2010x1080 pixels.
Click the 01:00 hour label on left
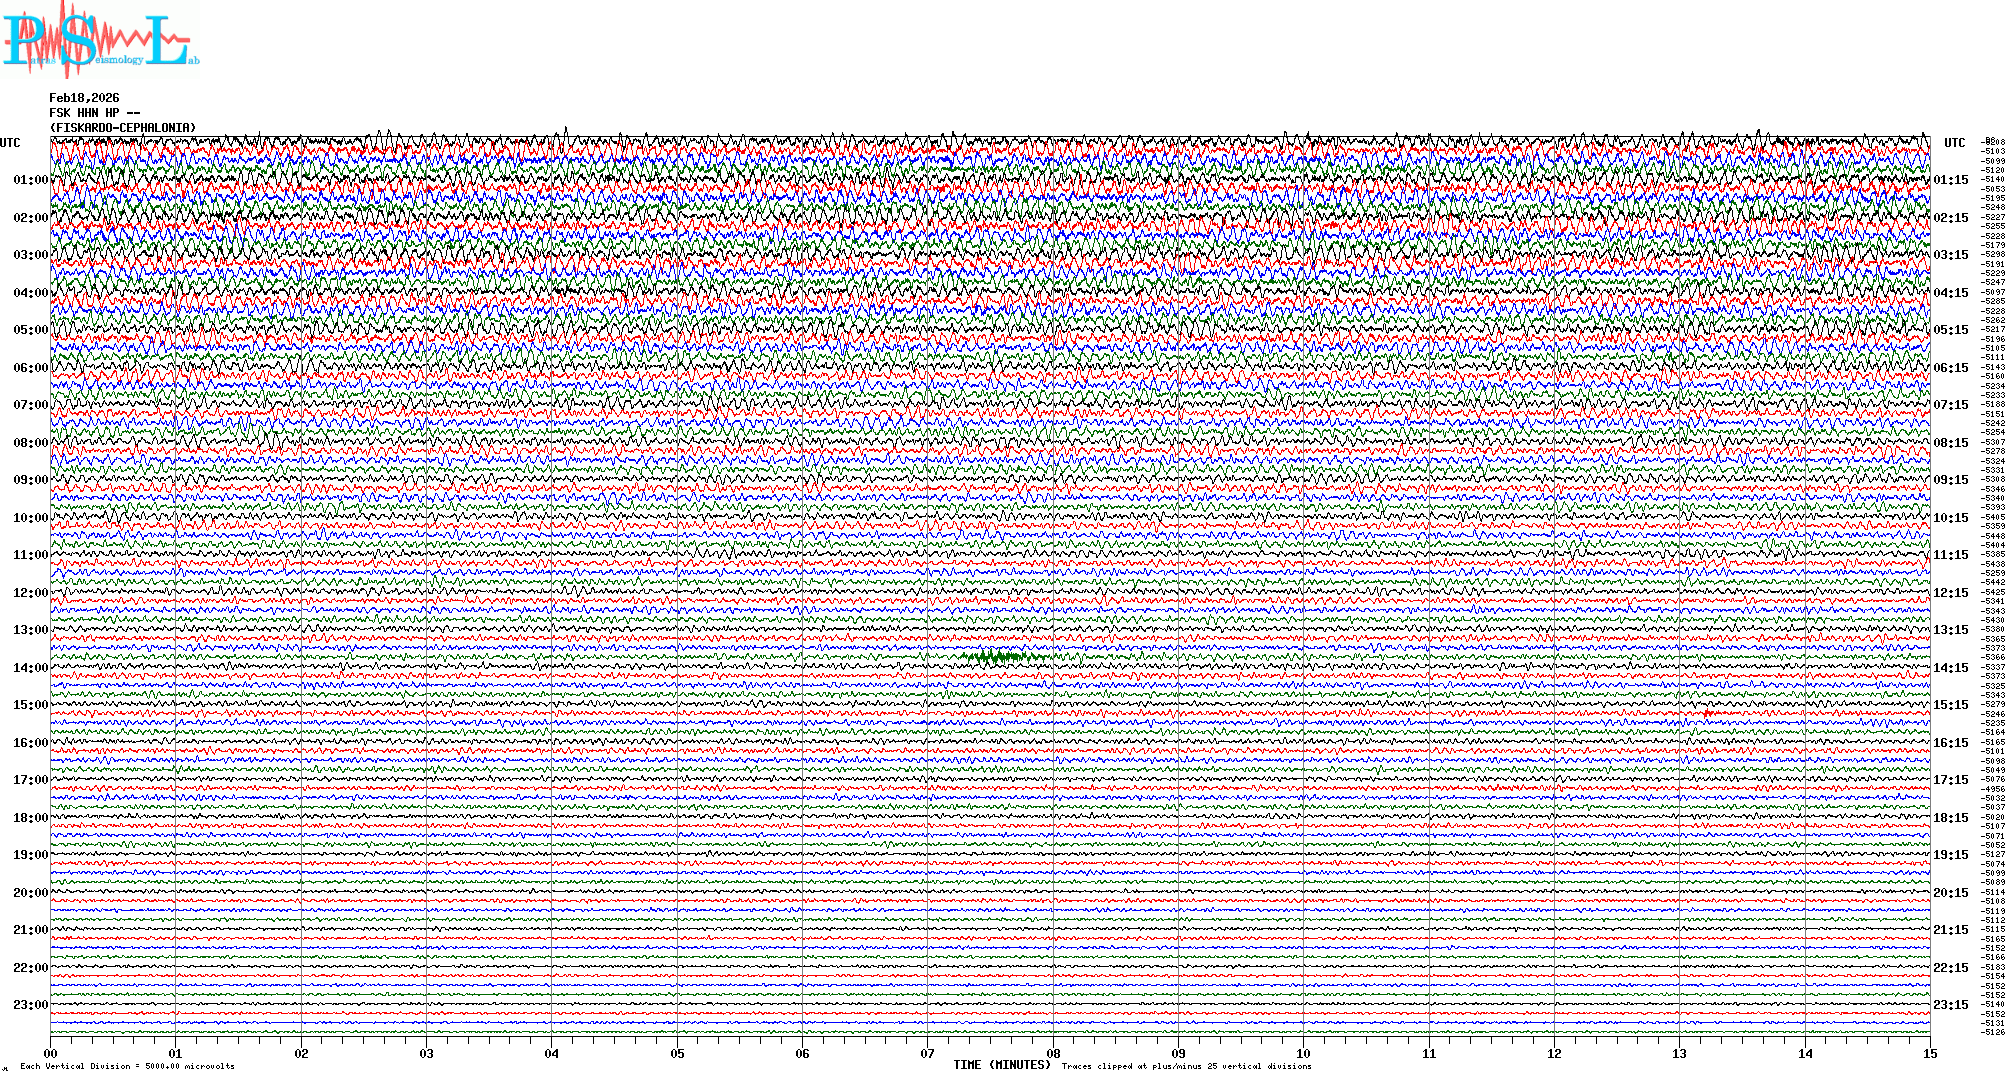point(30,180)
